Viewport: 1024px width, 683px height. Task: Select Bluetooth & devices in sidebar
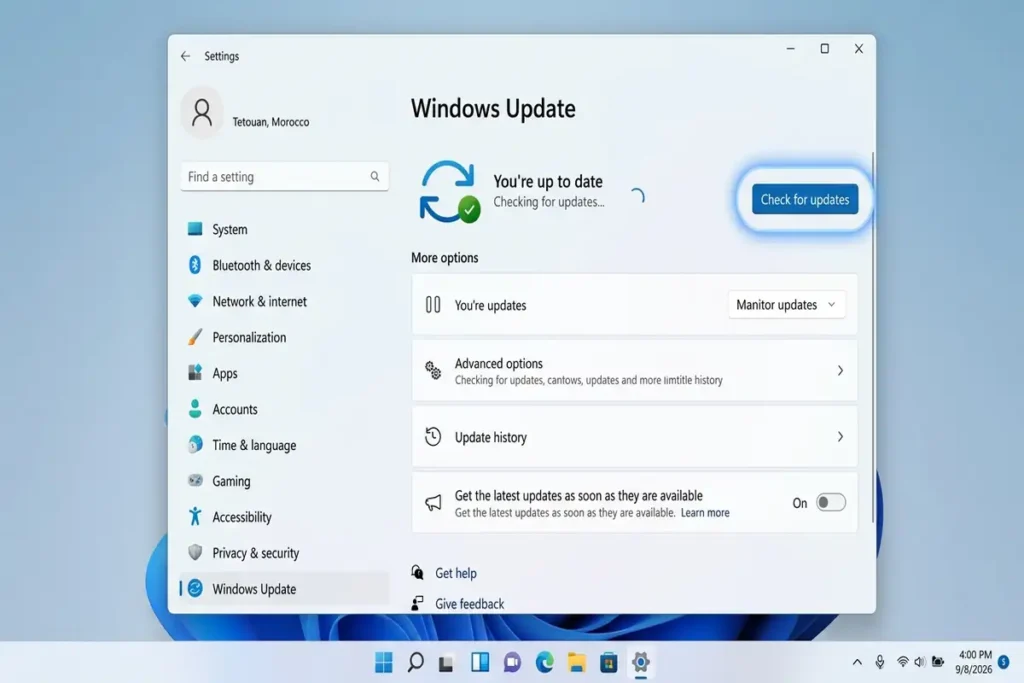click(x=284, y=265)
